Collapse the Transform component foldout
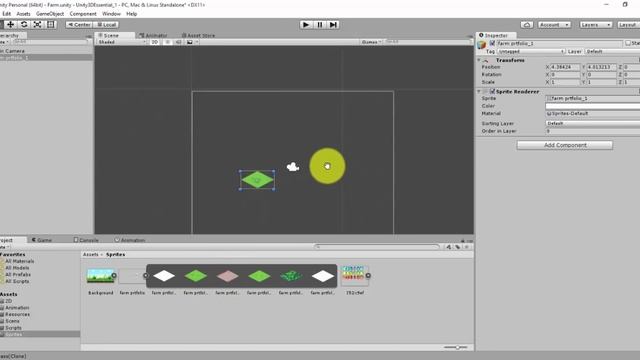The image size is (640, 360). pos(479,60)
